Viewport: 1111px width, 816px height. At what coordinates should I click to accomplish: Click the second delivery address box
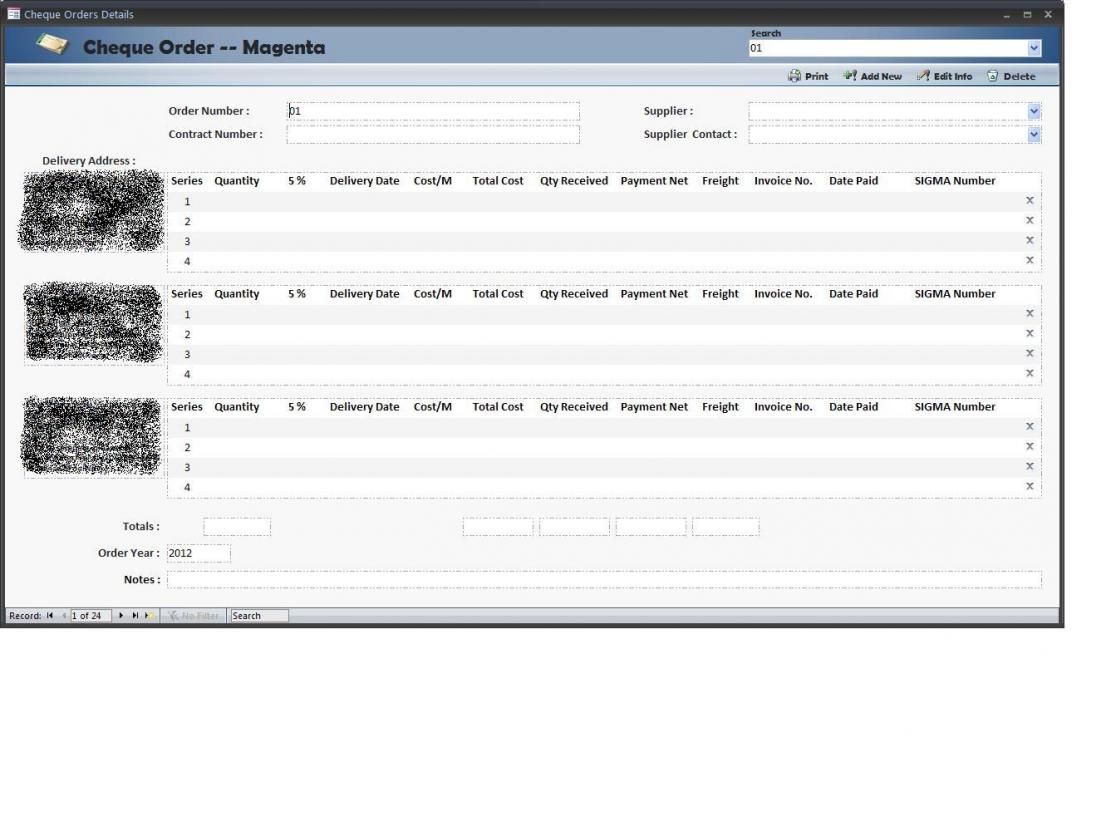pos(93,324)
